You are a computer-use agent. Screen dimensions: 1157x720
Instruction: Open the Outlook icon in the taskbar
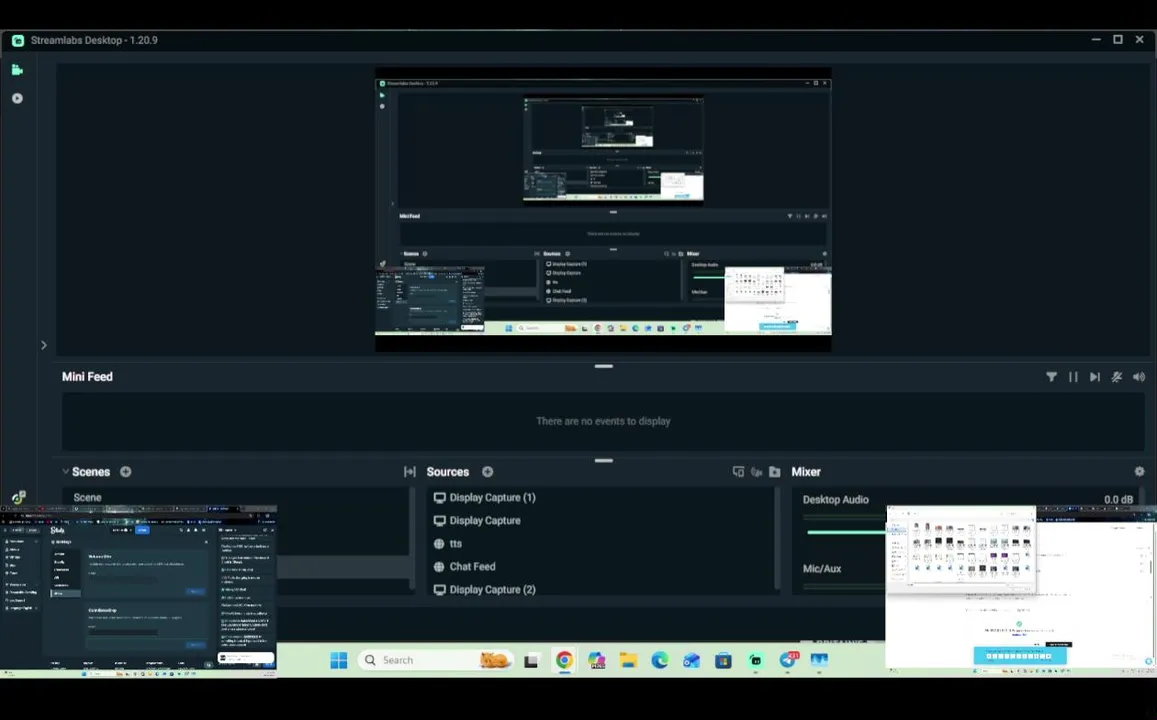tap(691, 660)
